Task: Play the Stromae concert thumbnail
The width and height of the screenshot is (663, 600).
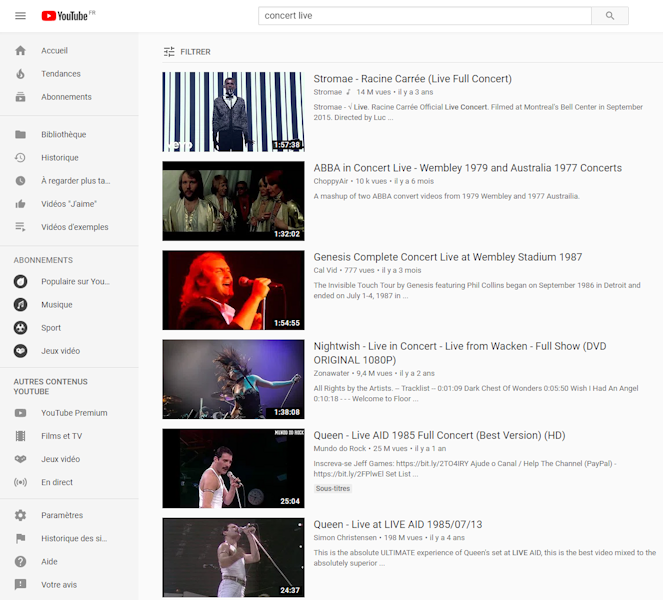Action: point(233,112)
